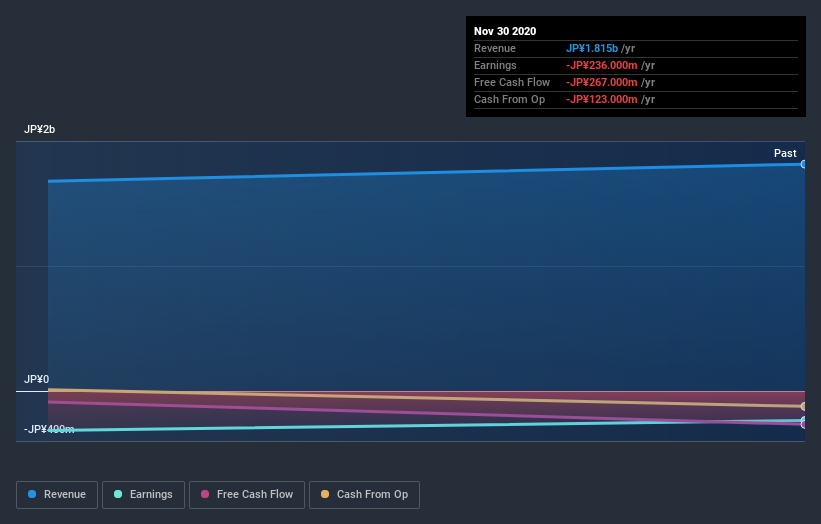Toggle the Cash From Op legend button
This screenshot has width=821, height=524.
click(364, 495)
